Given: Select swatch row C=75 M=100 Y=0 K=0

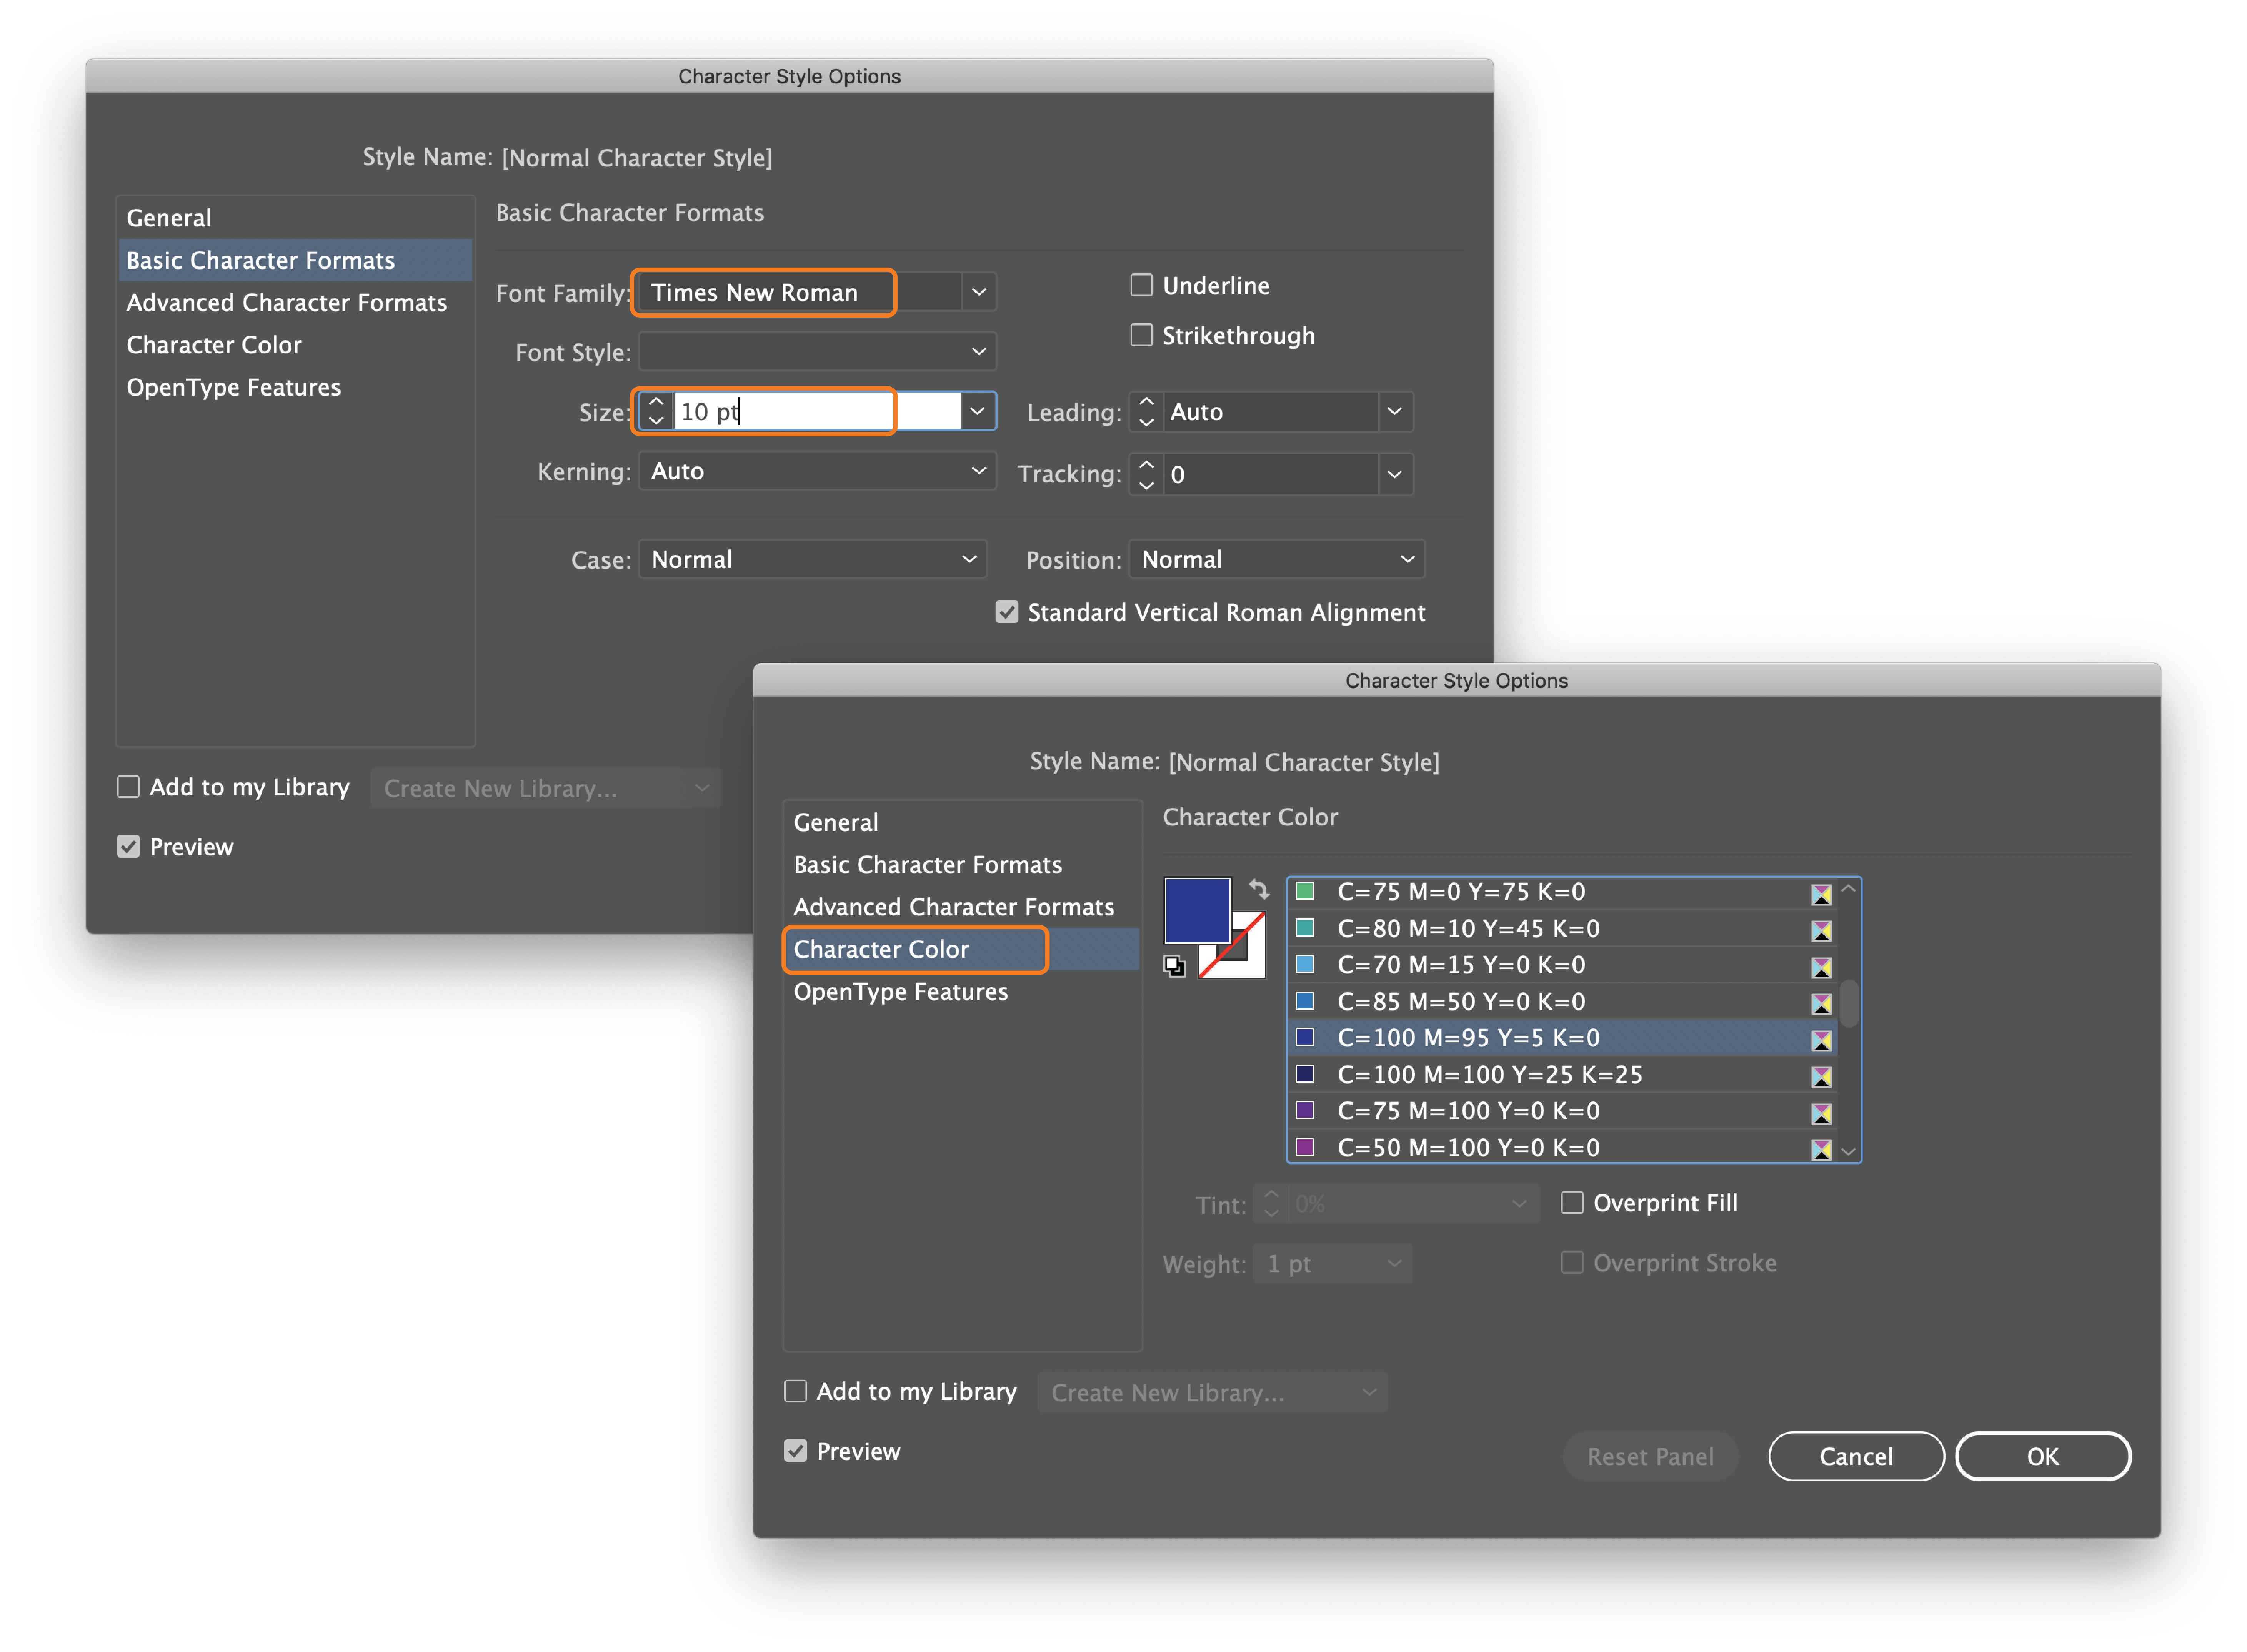Looking at the screenshot, I should (x=1563, y=1111).
